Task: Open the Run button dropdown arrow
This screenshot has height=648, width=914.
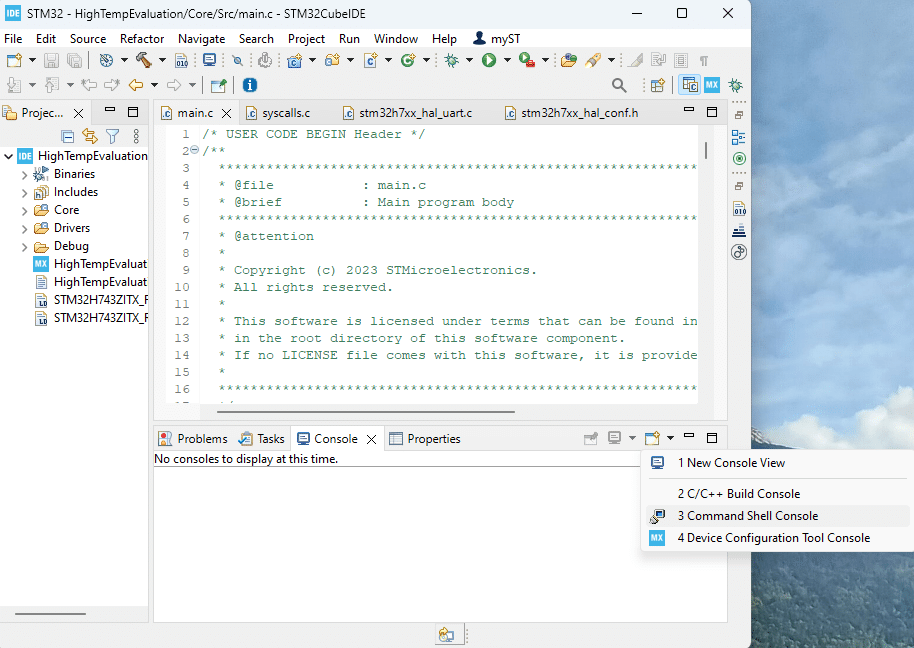Action: pyautogui.click(x=507, y=60)
